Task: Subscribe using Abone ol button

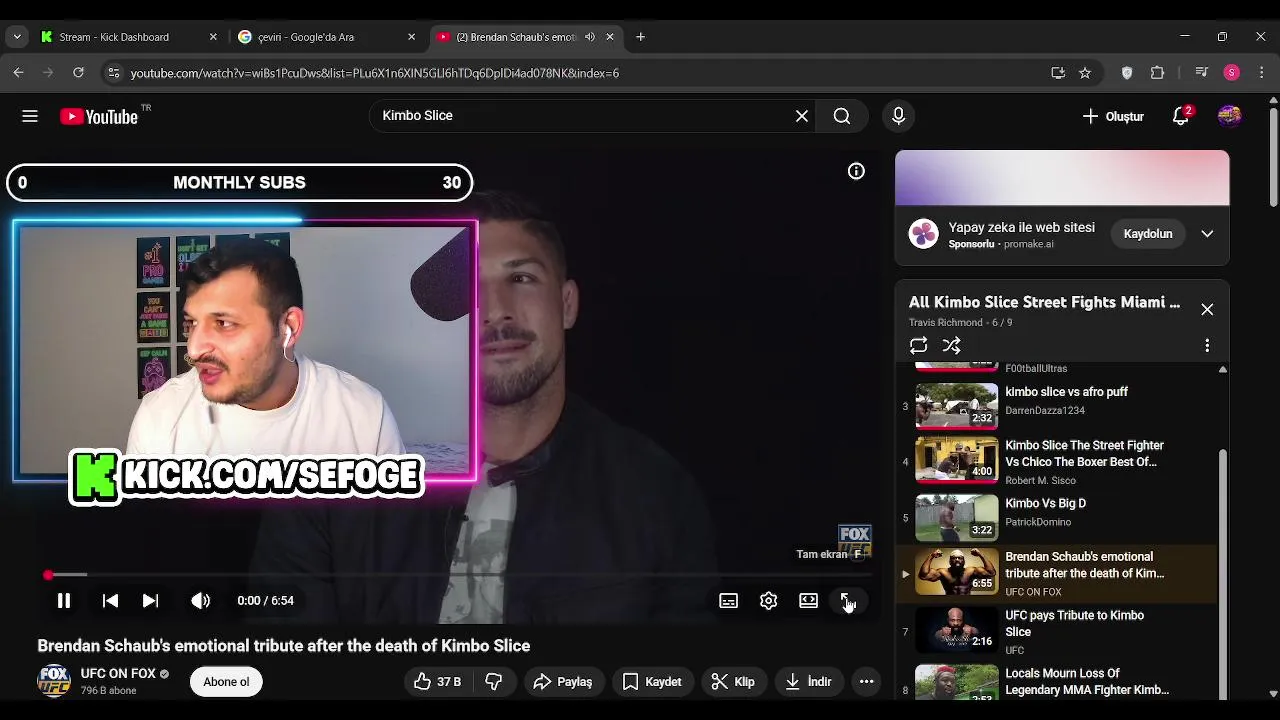Action: tap(226, 682)
